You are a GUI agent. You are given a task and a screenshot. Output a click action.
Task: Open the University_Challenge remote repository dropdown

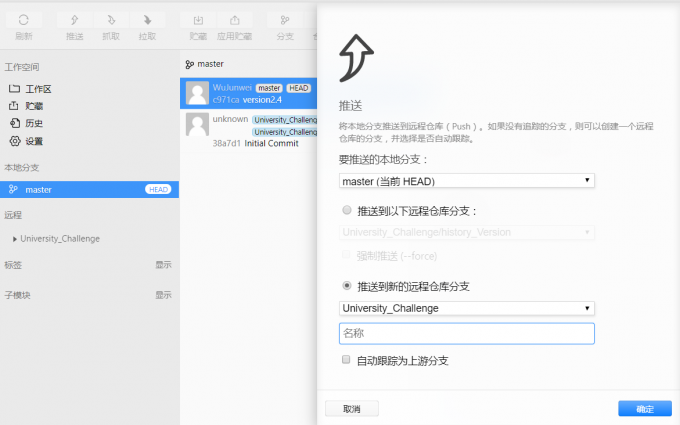click(467, 308)
